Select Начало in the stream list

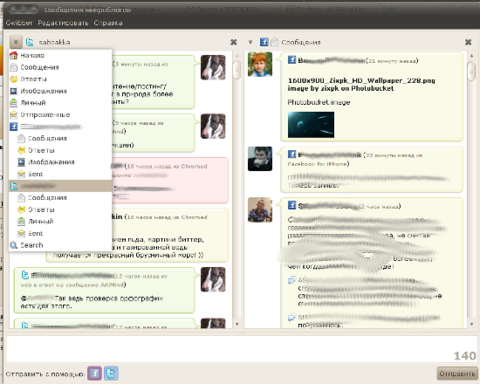60,55
